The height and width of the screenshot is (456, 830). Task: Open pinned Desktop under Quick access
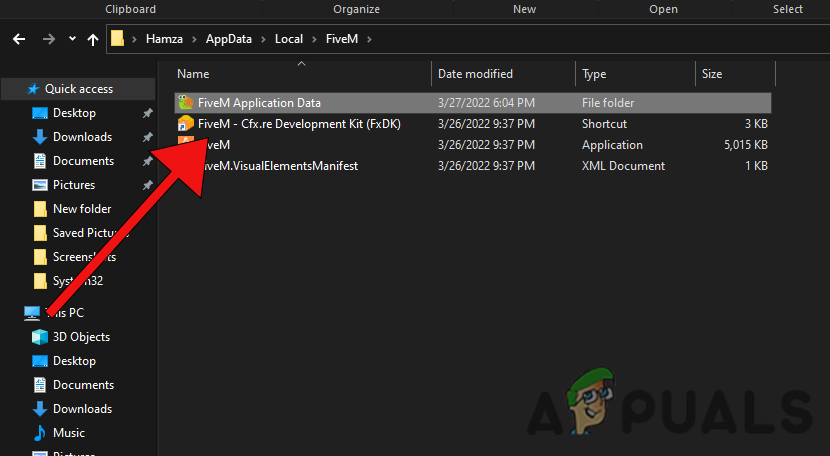74,113
